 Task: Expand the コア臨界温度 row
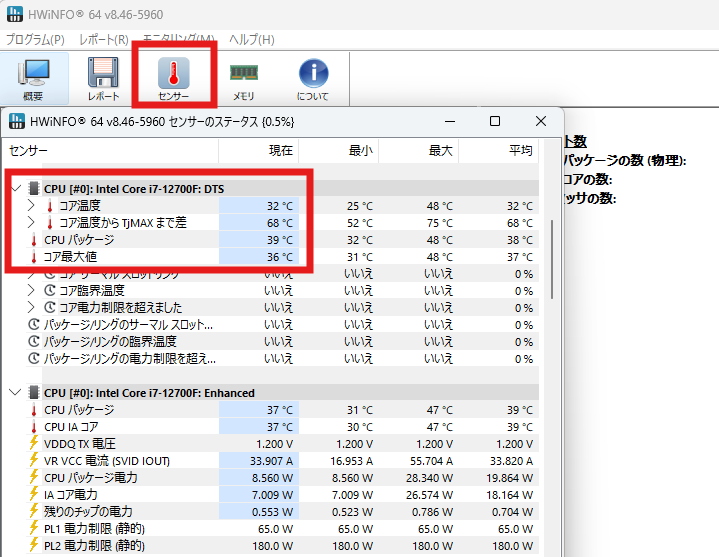31,290
